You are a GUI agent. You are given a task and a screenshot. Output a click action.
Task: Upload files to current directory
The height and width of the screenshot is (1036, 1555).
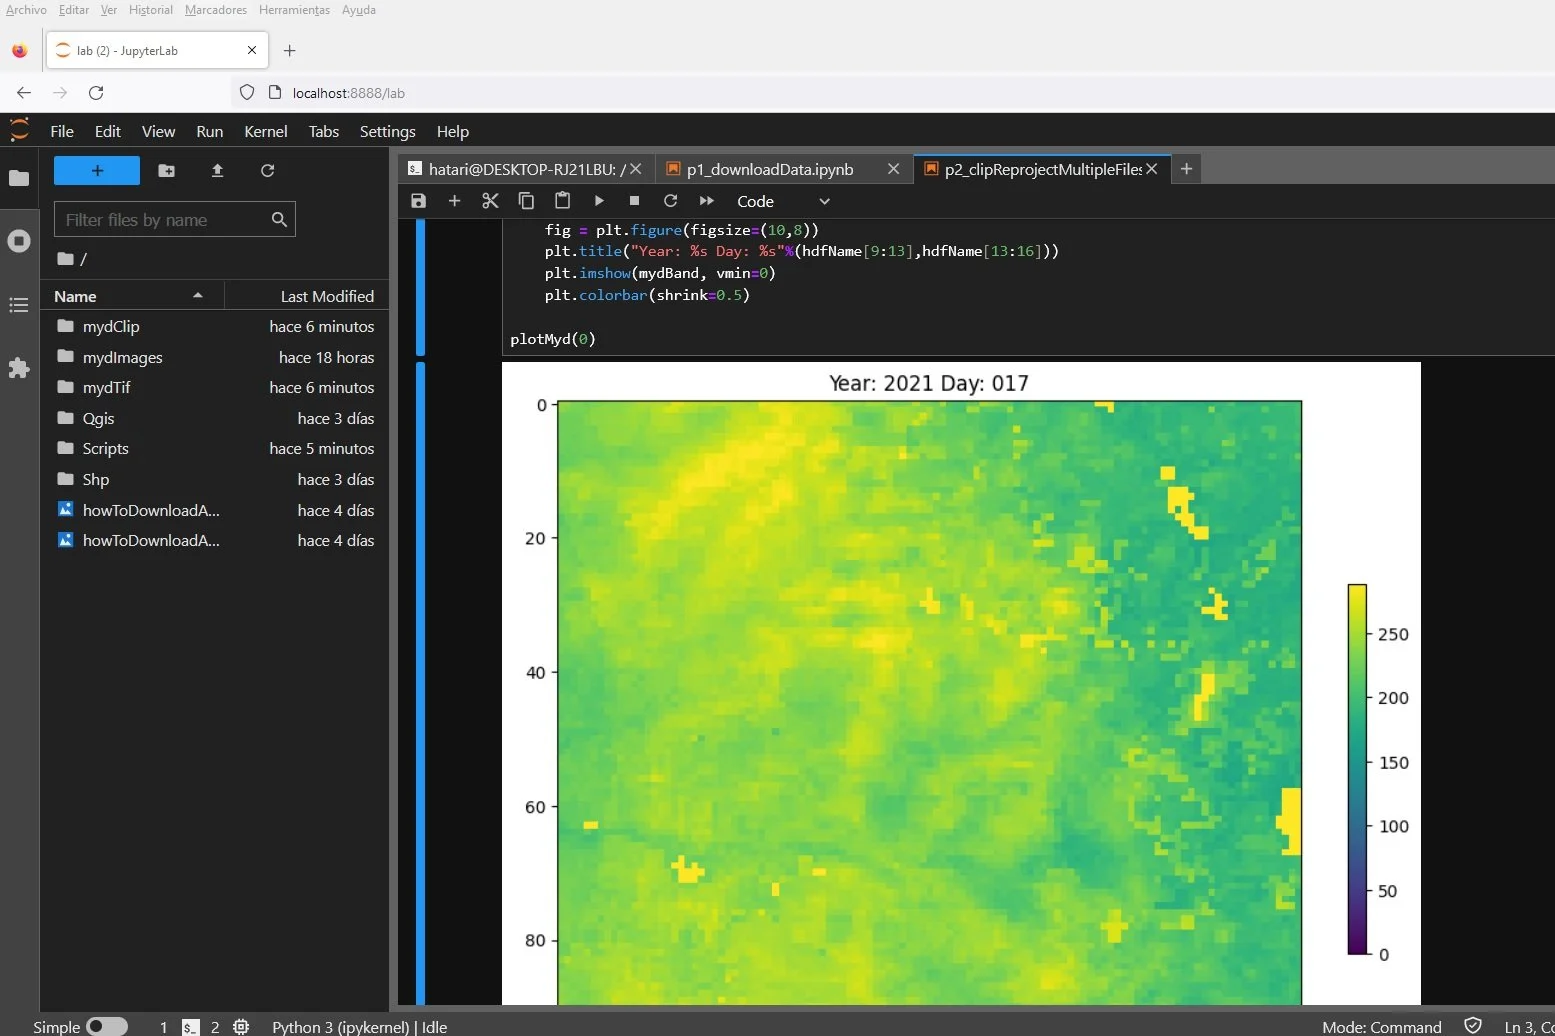pyautogui.click(x=217, y=171)
